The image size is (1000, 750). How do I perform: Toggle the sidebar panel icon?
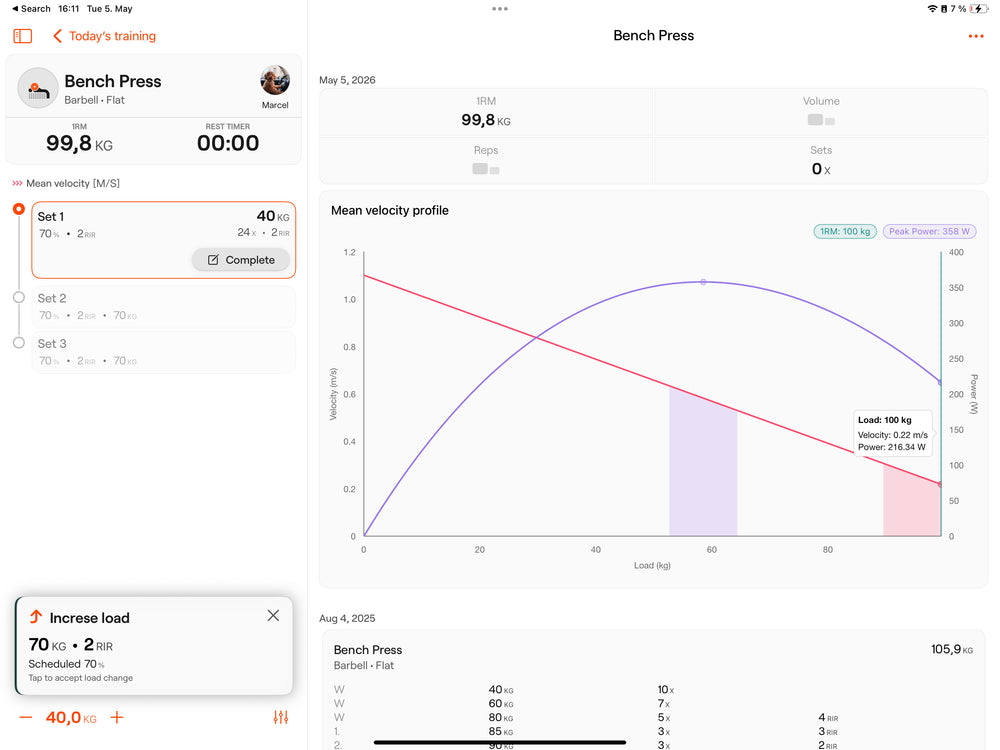(x=22, y=36)
